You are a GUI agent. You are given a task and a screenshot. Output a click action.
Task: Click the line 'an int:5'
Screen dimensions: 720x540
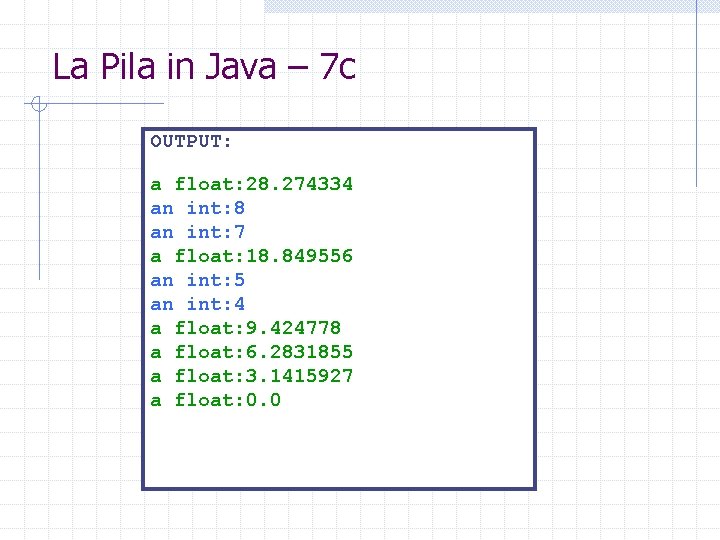197,280
